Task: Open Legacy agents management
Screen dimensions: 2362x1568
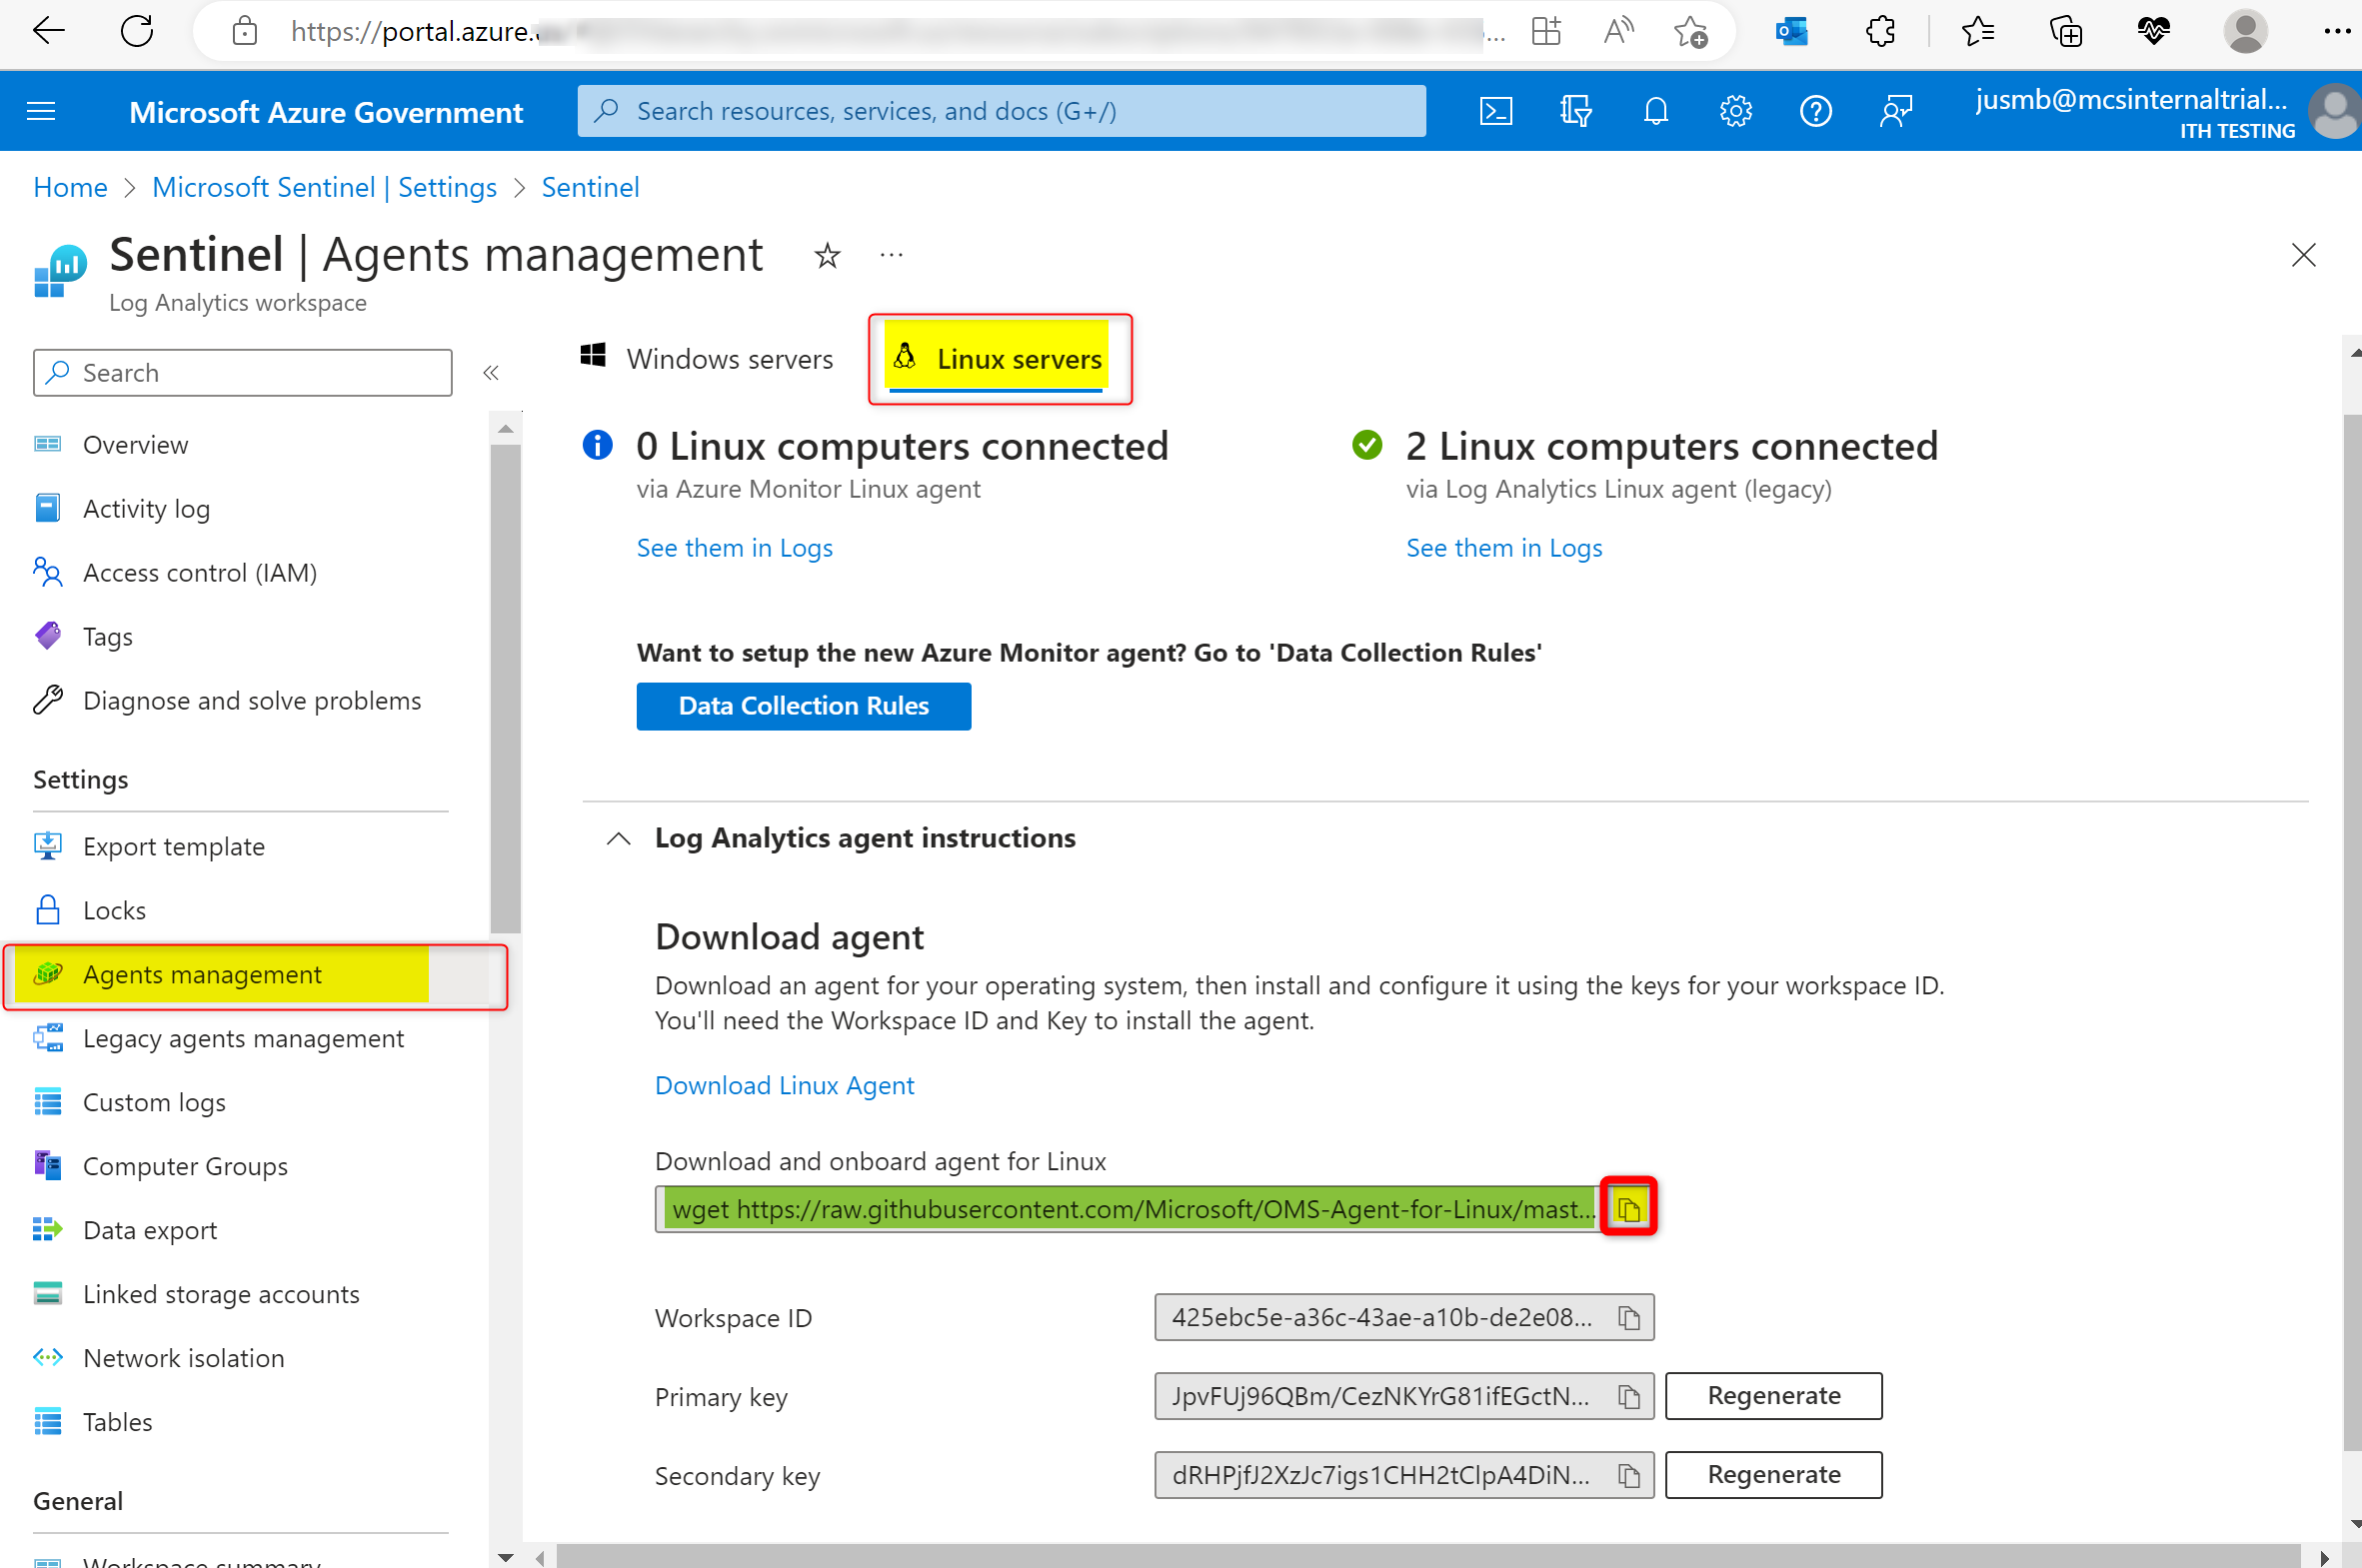Action: point(243,1039)
